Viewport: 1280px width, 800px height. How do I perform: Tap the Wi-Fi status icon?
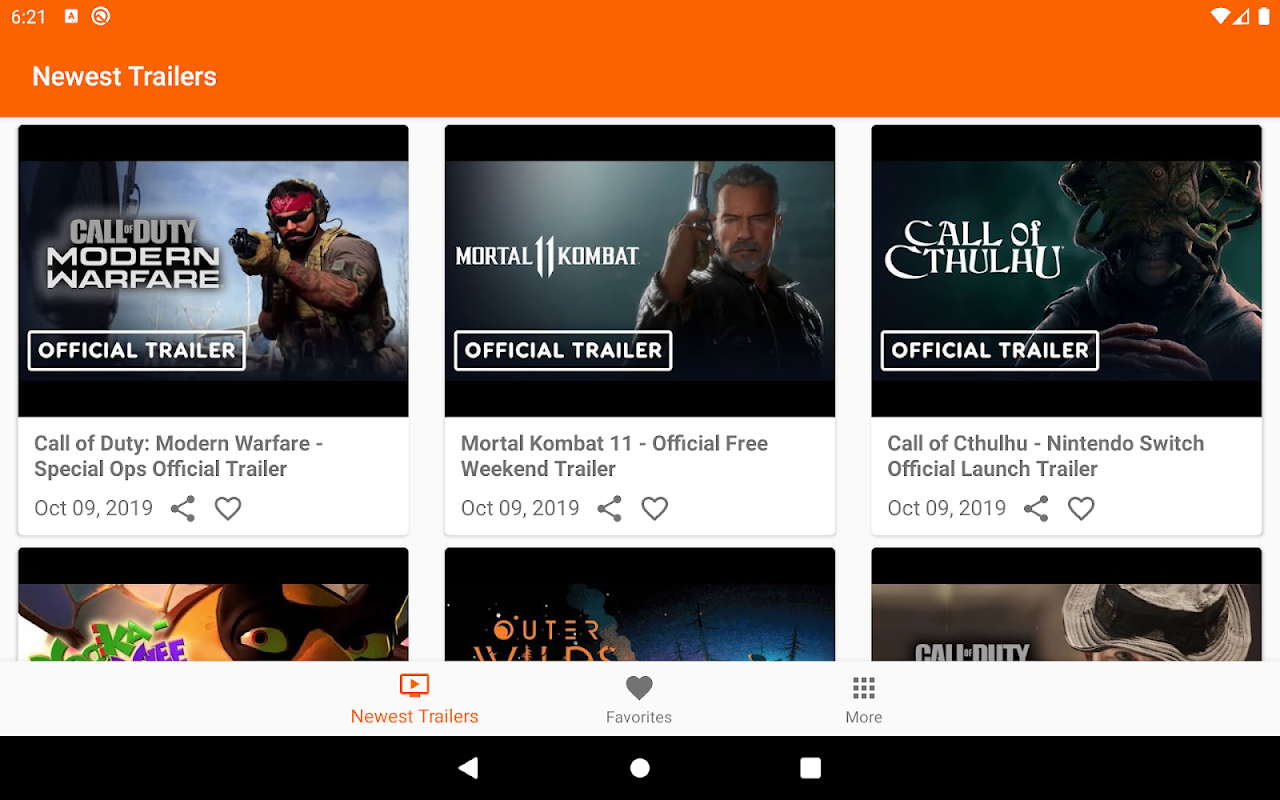[x=1220, y=16]
